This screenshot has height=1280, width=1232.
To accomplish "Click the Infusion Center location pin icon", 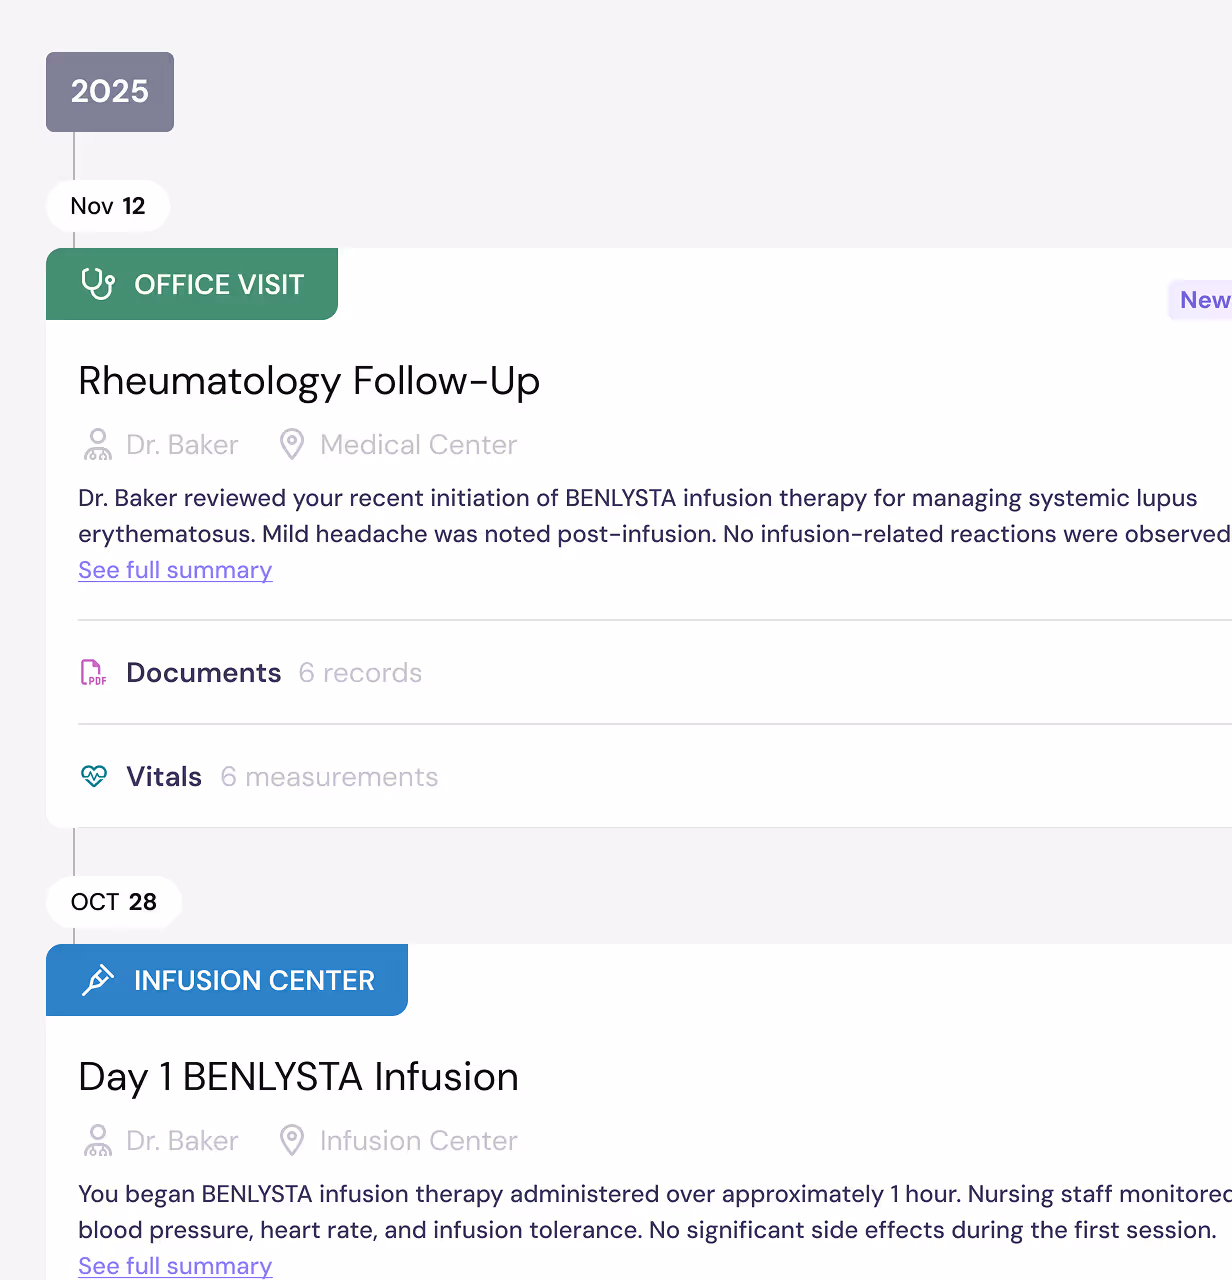I will click(292, 1140).
